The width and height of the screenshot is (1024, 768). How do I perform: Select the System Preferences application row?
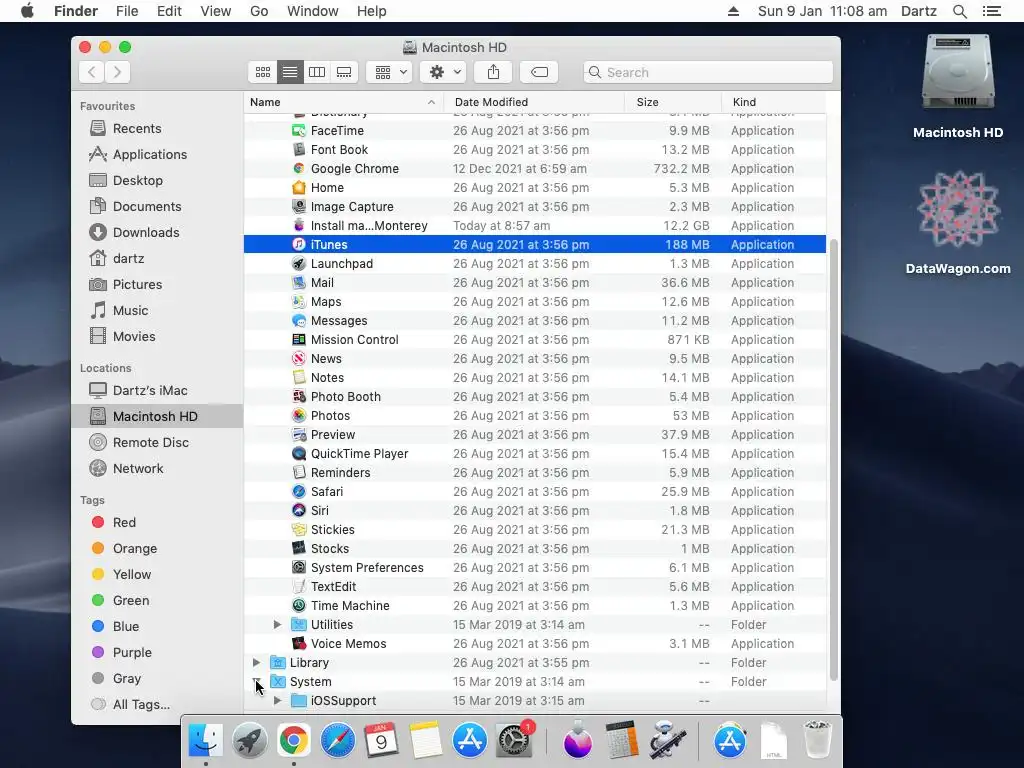click(x=535, y=568)
